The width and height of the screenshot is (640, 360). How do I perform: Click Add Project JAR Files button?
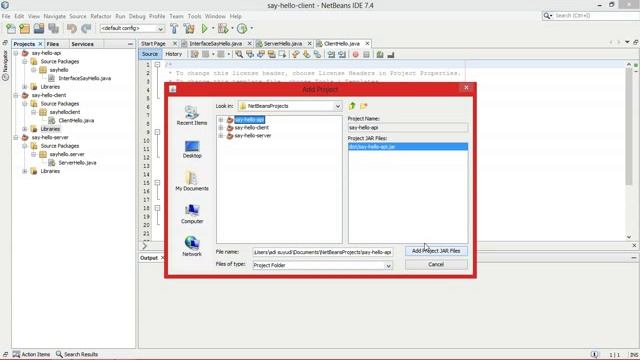click(x=436, y=251)
